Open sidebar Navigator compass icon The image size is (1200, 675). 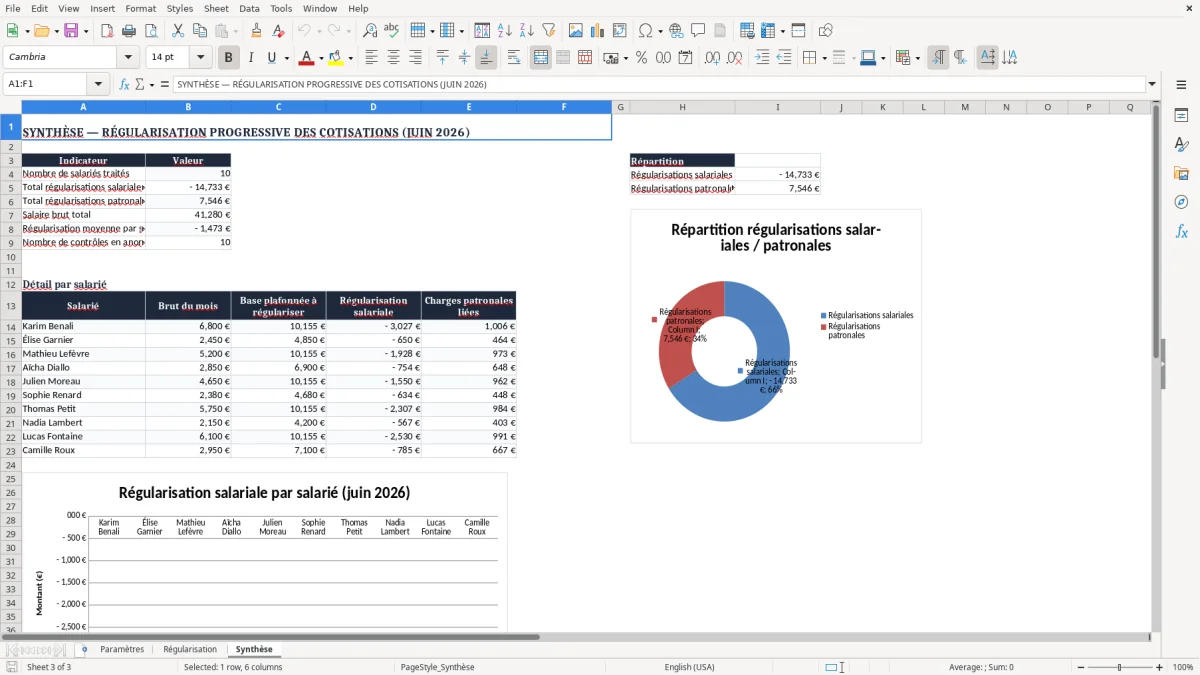(1181, 202)
